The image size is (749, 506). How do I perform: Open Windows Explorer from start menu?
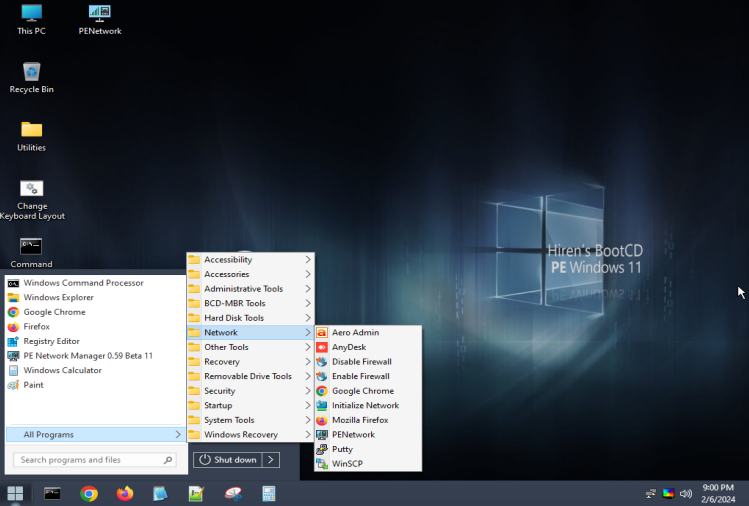(x=96, y=297)
